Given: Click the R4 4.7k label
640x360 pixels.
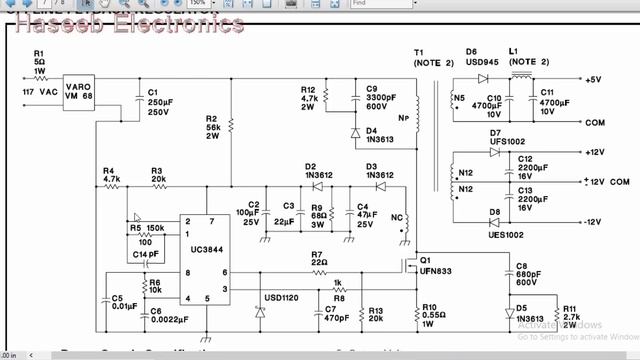Looking at the screenshot, I should [111, 175].
